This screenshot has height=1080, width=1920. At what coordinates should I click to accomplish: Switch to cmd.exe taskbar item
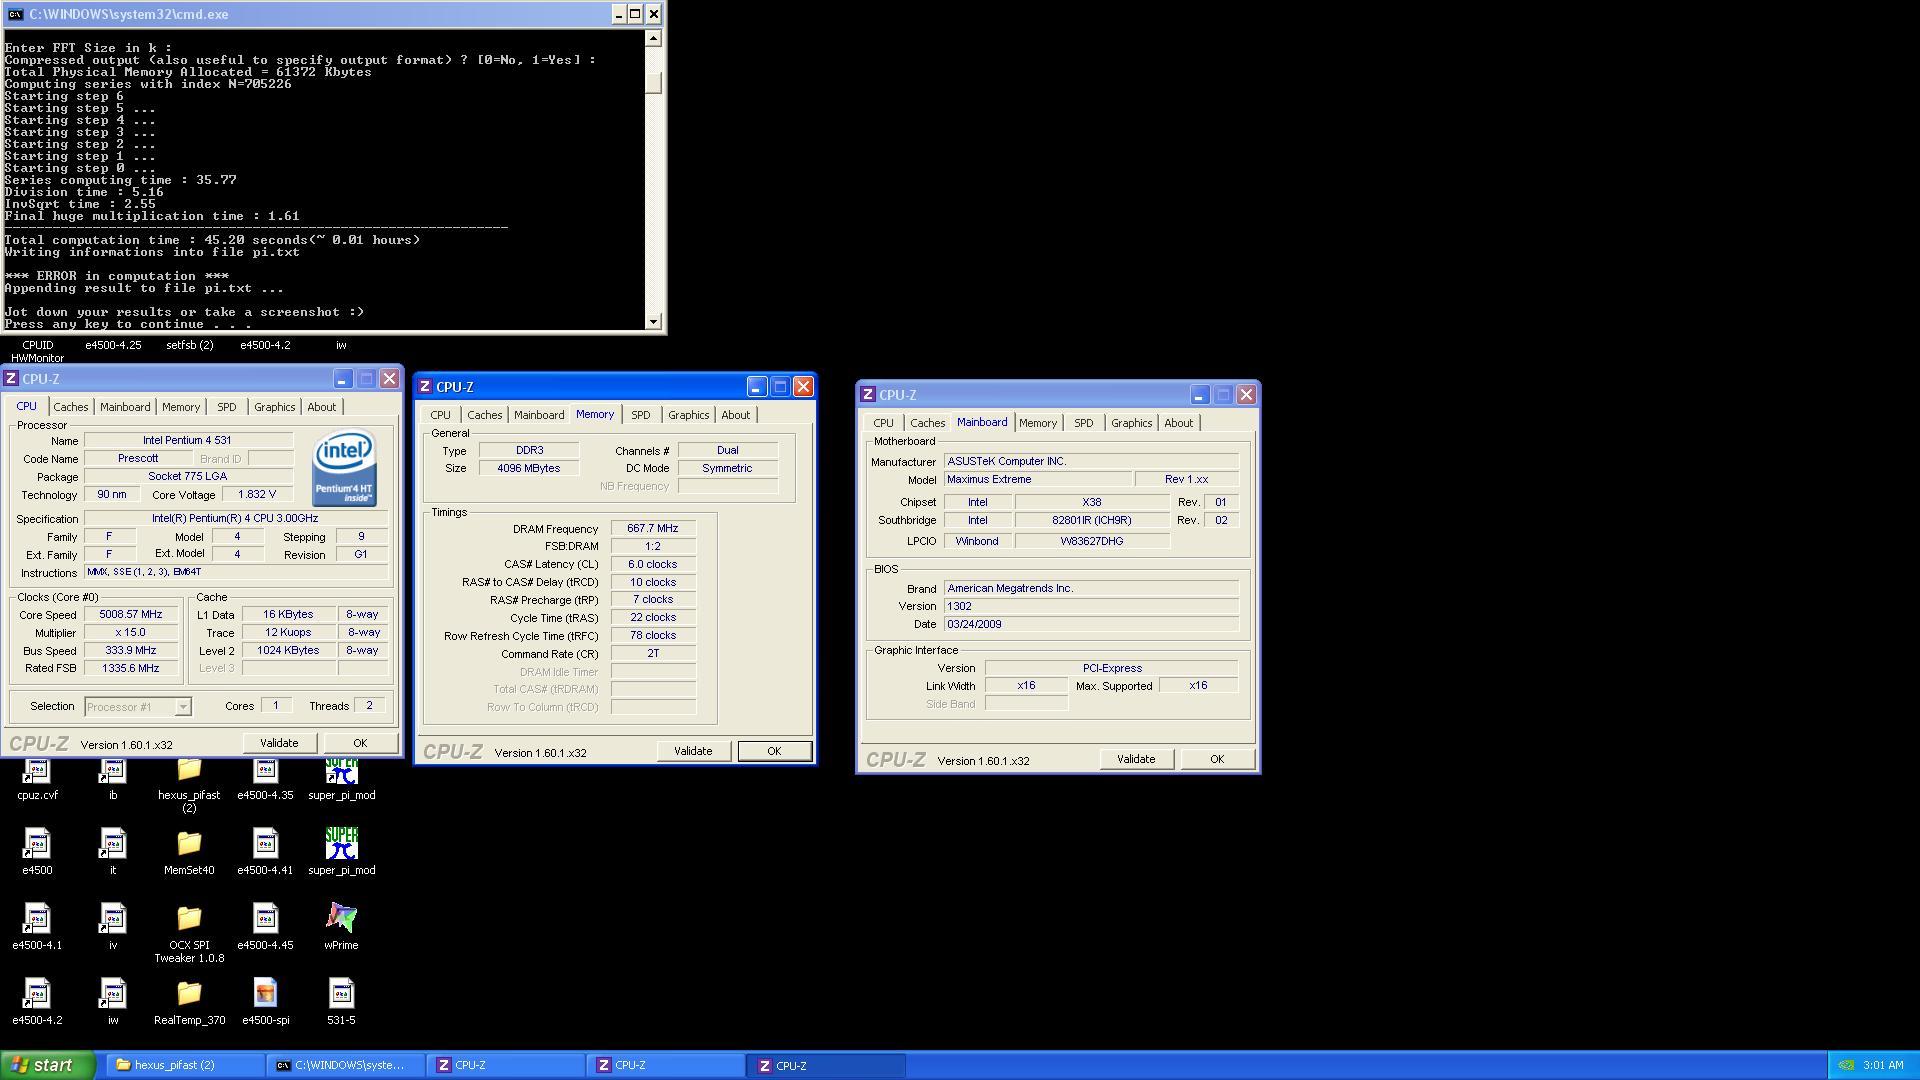click(346, 1065)
